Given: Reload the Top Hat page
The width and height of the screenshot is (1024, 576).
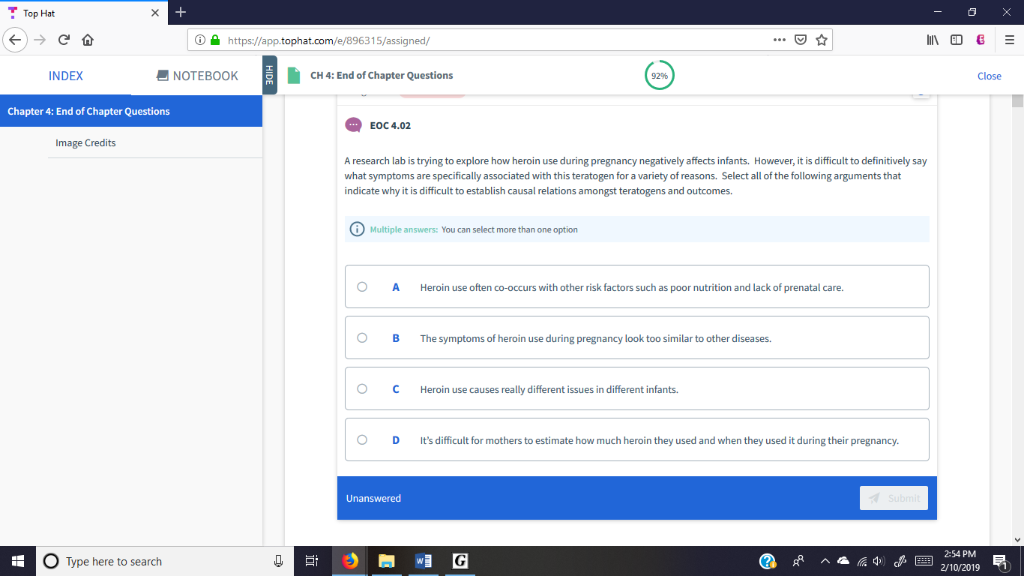Looking at the screenshot, I should (64, 40).
